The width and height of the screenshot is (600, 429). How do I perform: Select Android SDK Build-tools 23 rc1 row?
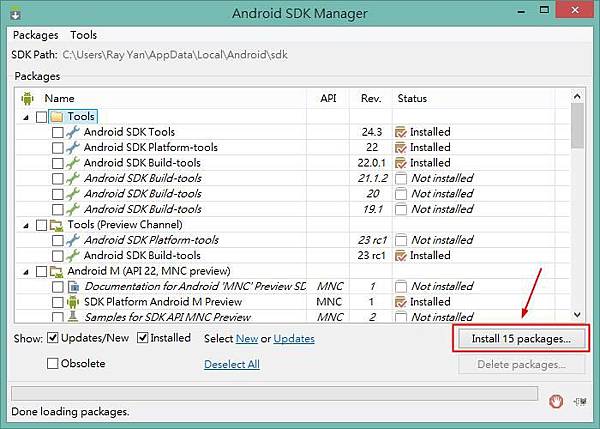[293, 256]
